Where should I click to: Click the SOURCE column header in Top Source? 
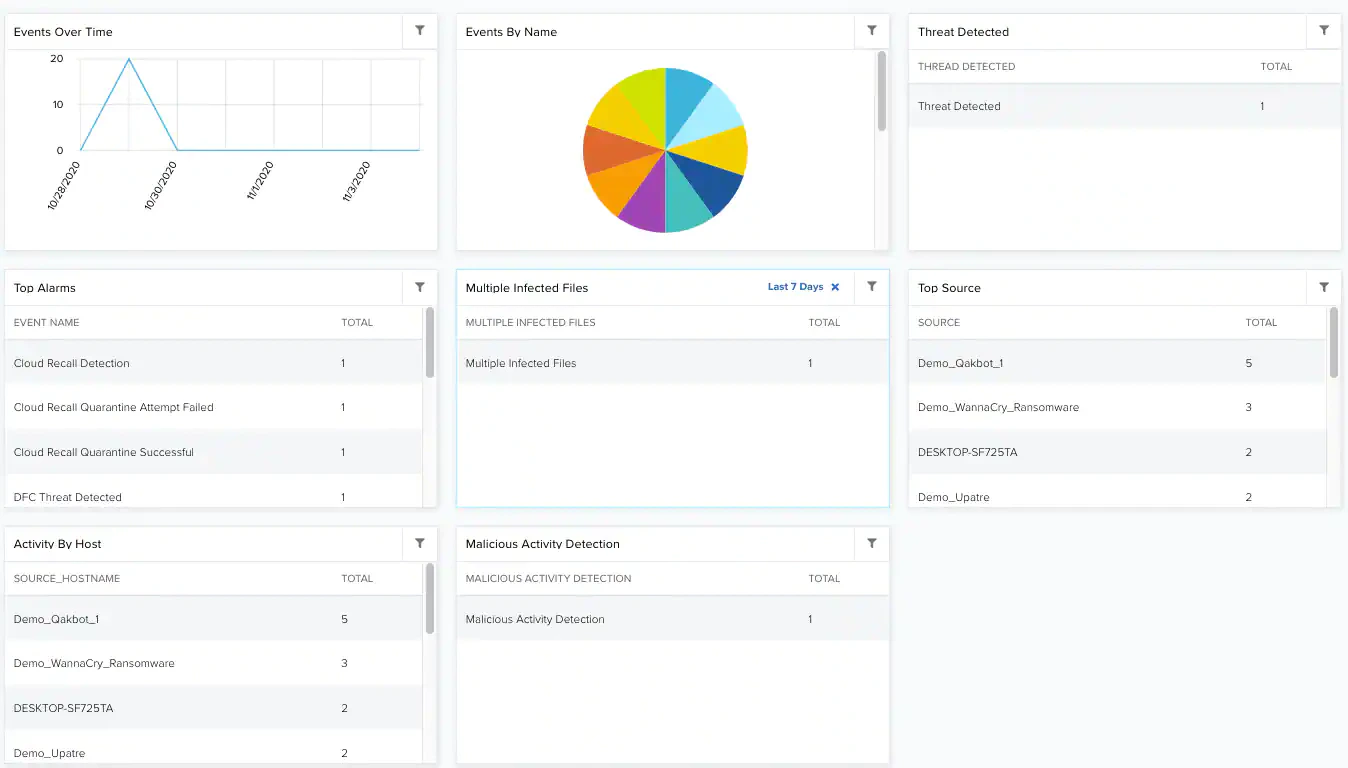coord(939,323)
